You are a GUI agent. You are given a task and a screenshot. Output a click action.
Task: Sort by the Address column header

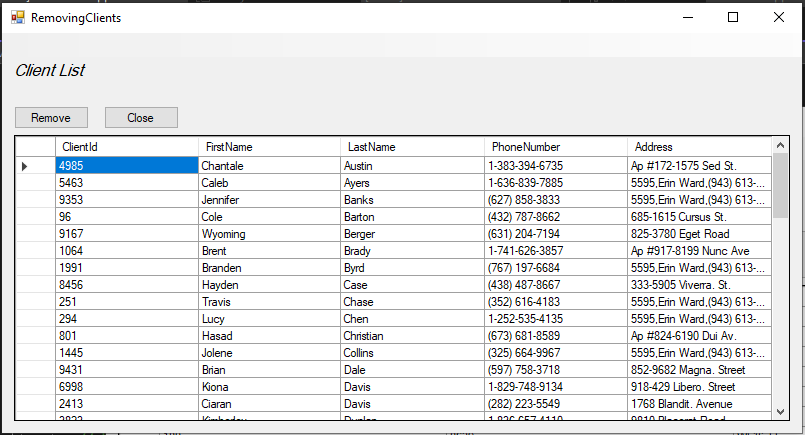(x=699, y=147)
